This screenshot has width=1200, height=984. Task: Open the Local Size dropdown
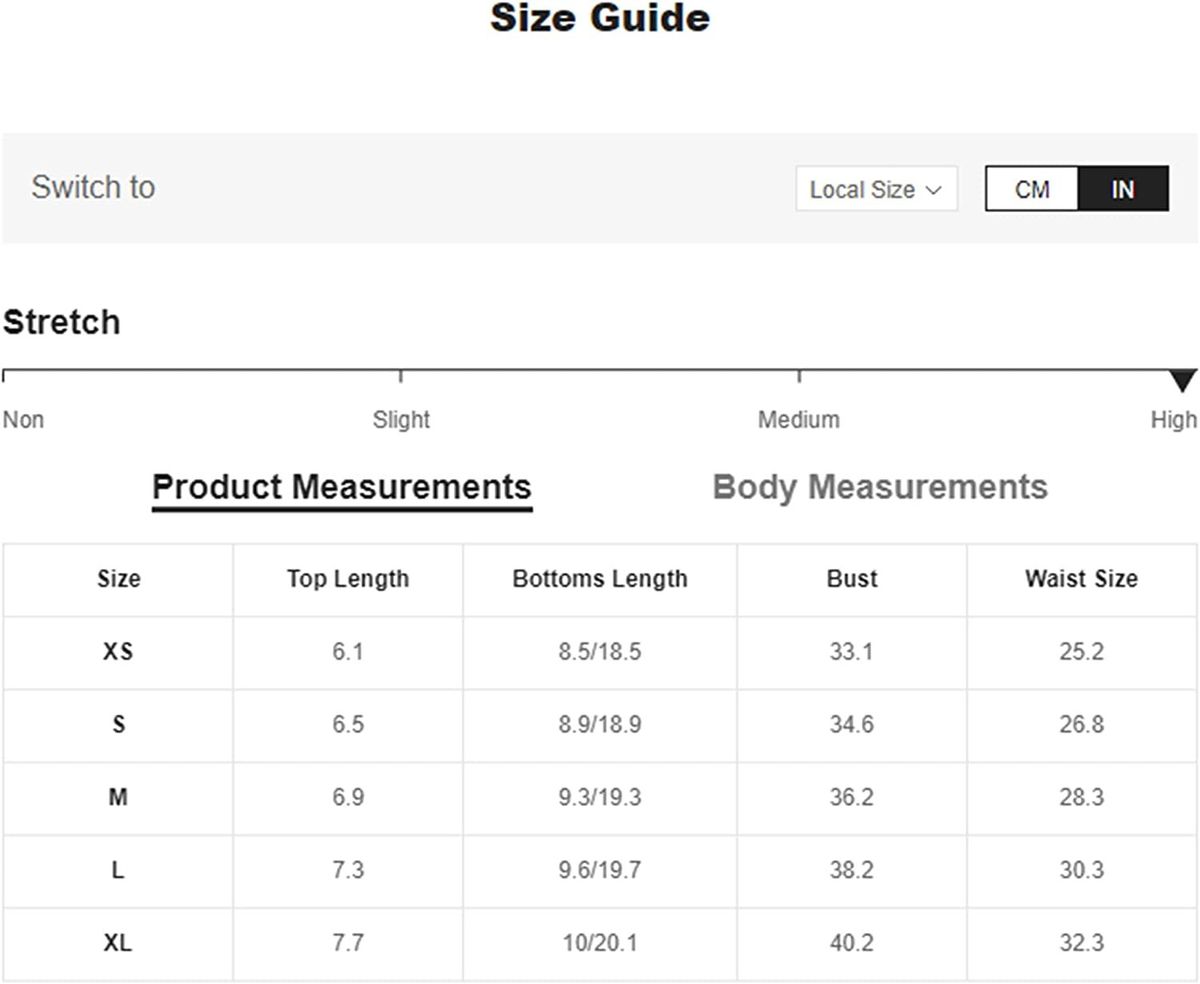875,189
